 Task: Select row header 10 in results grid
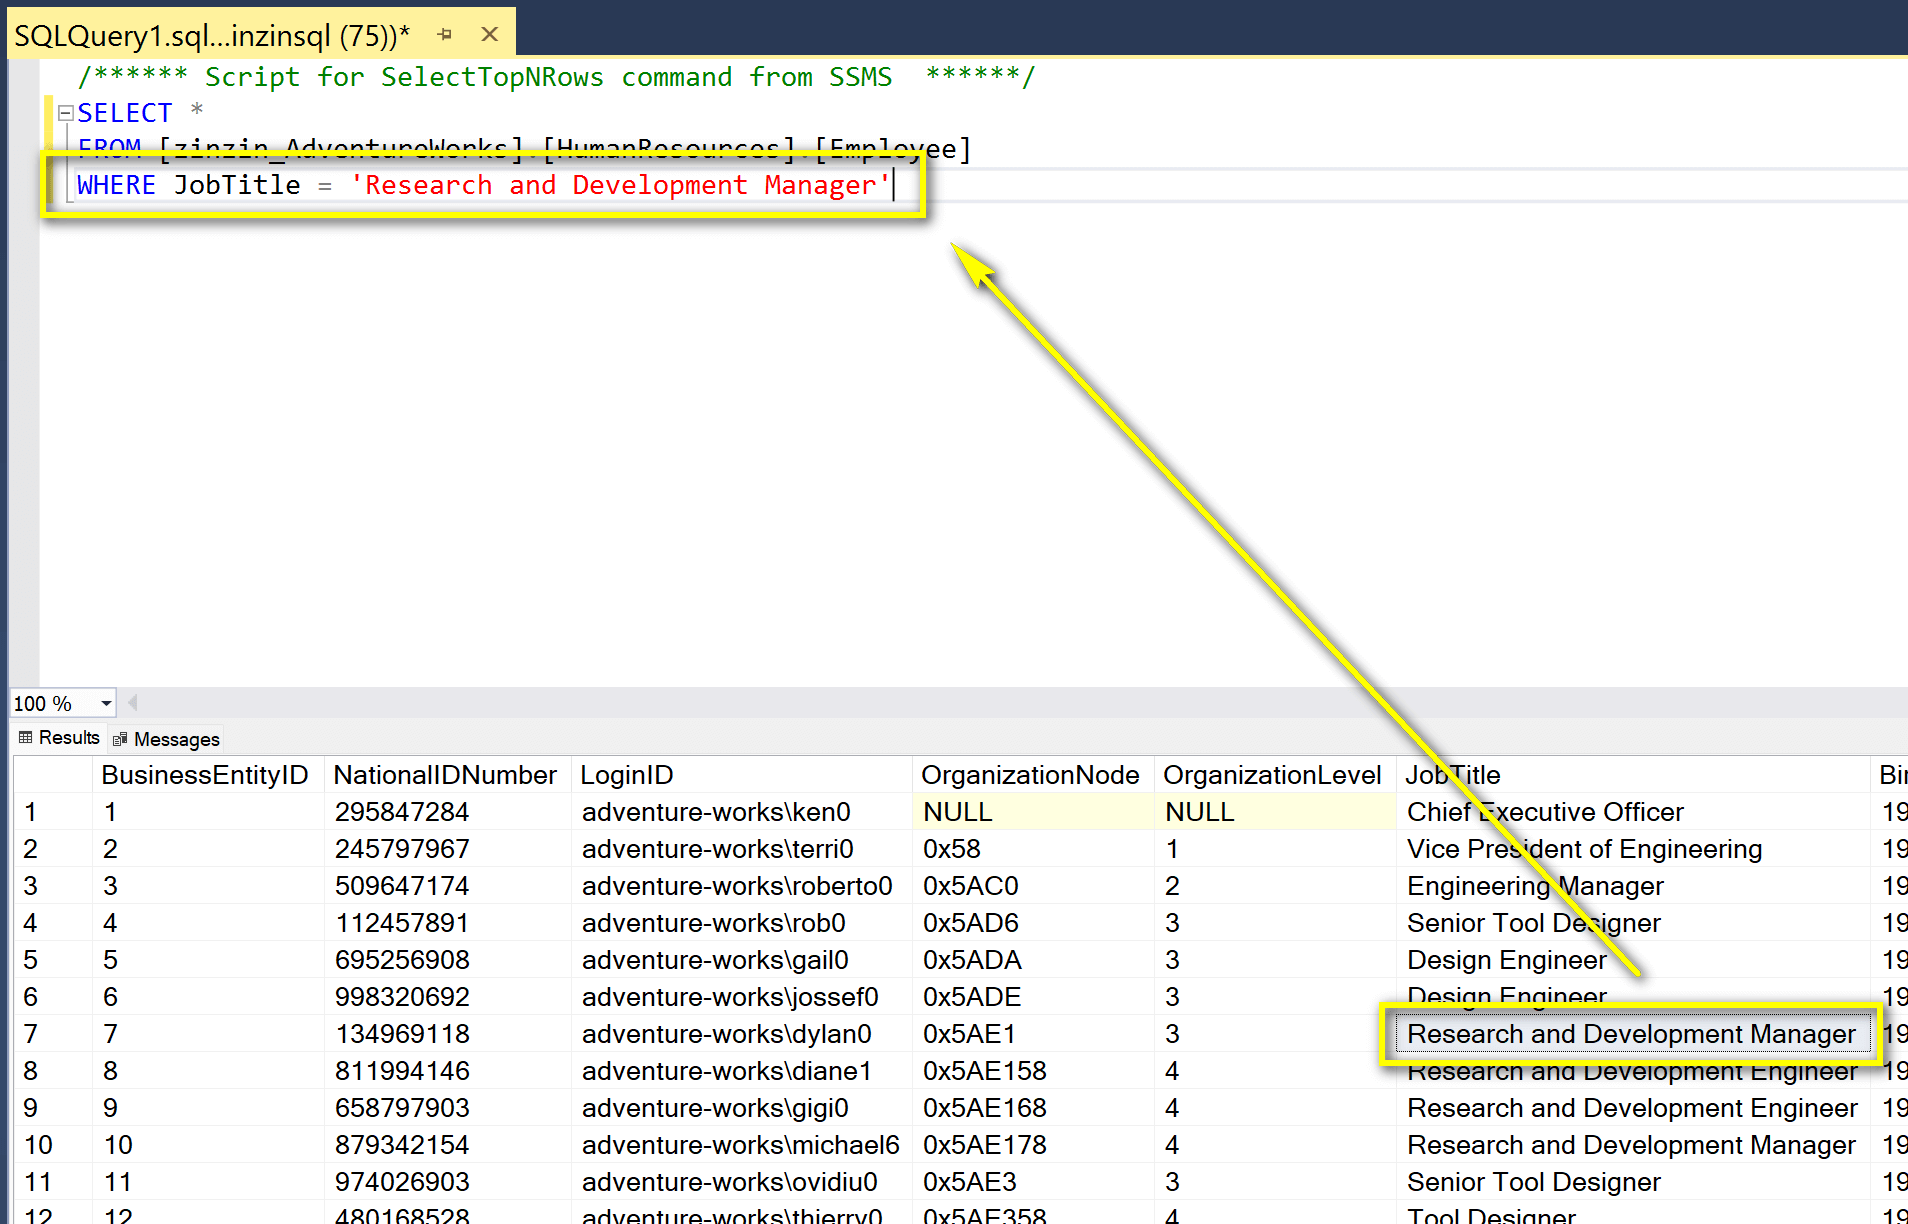pos(52,1145)
